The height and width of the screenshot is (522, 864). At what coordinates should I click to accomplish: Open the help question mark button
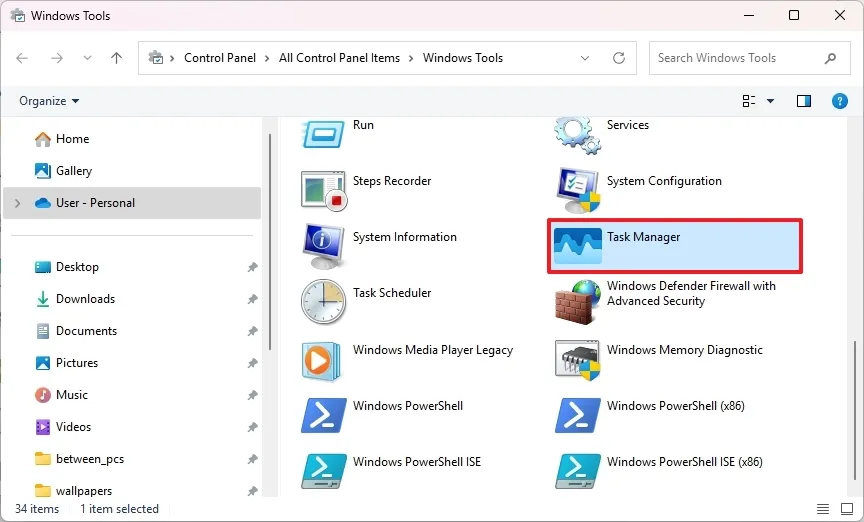[839, 101]
